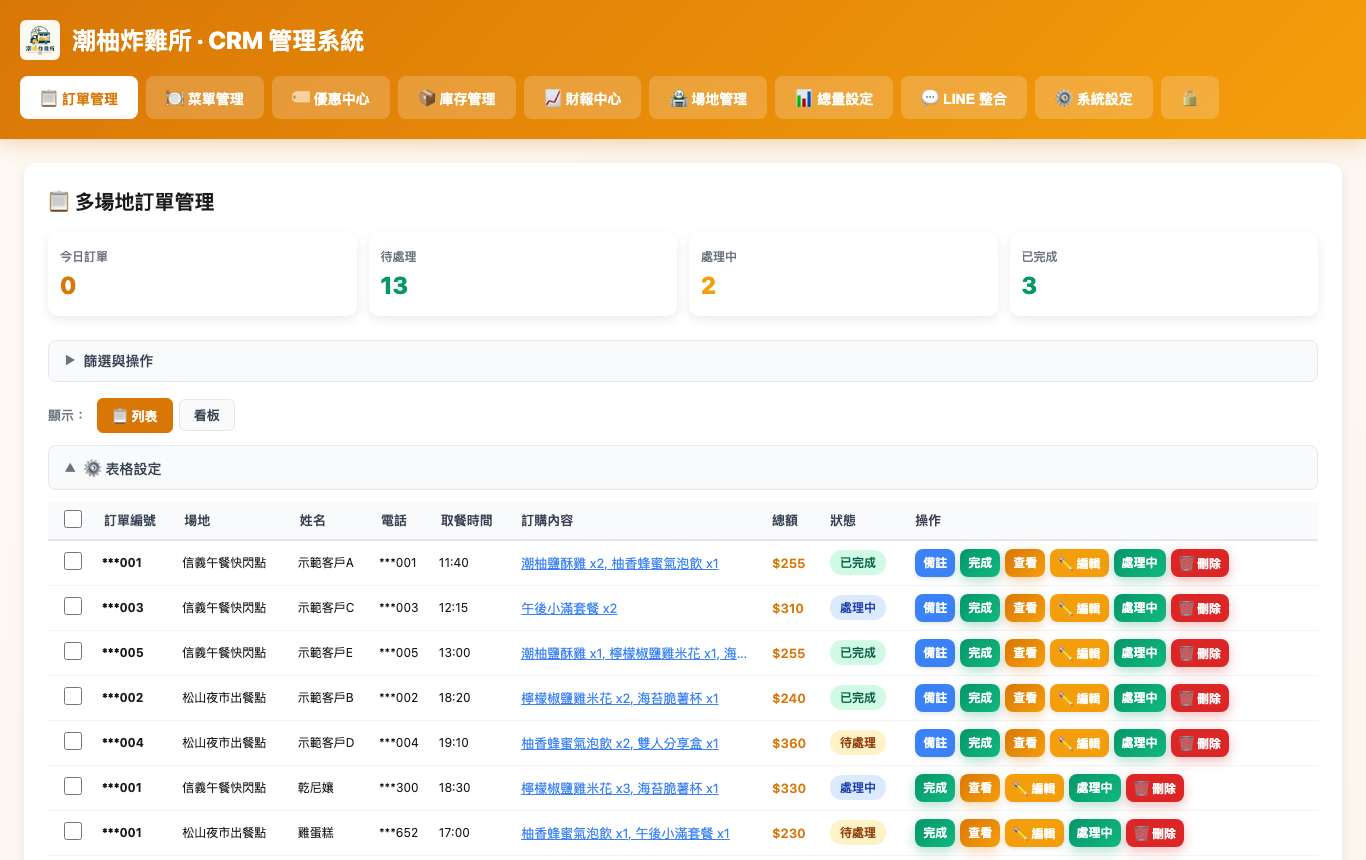Image resolution: width=1366 pixels, height=860 pixels.
Task: Switch to 看板 view
Action: click(x=207, y=415)
